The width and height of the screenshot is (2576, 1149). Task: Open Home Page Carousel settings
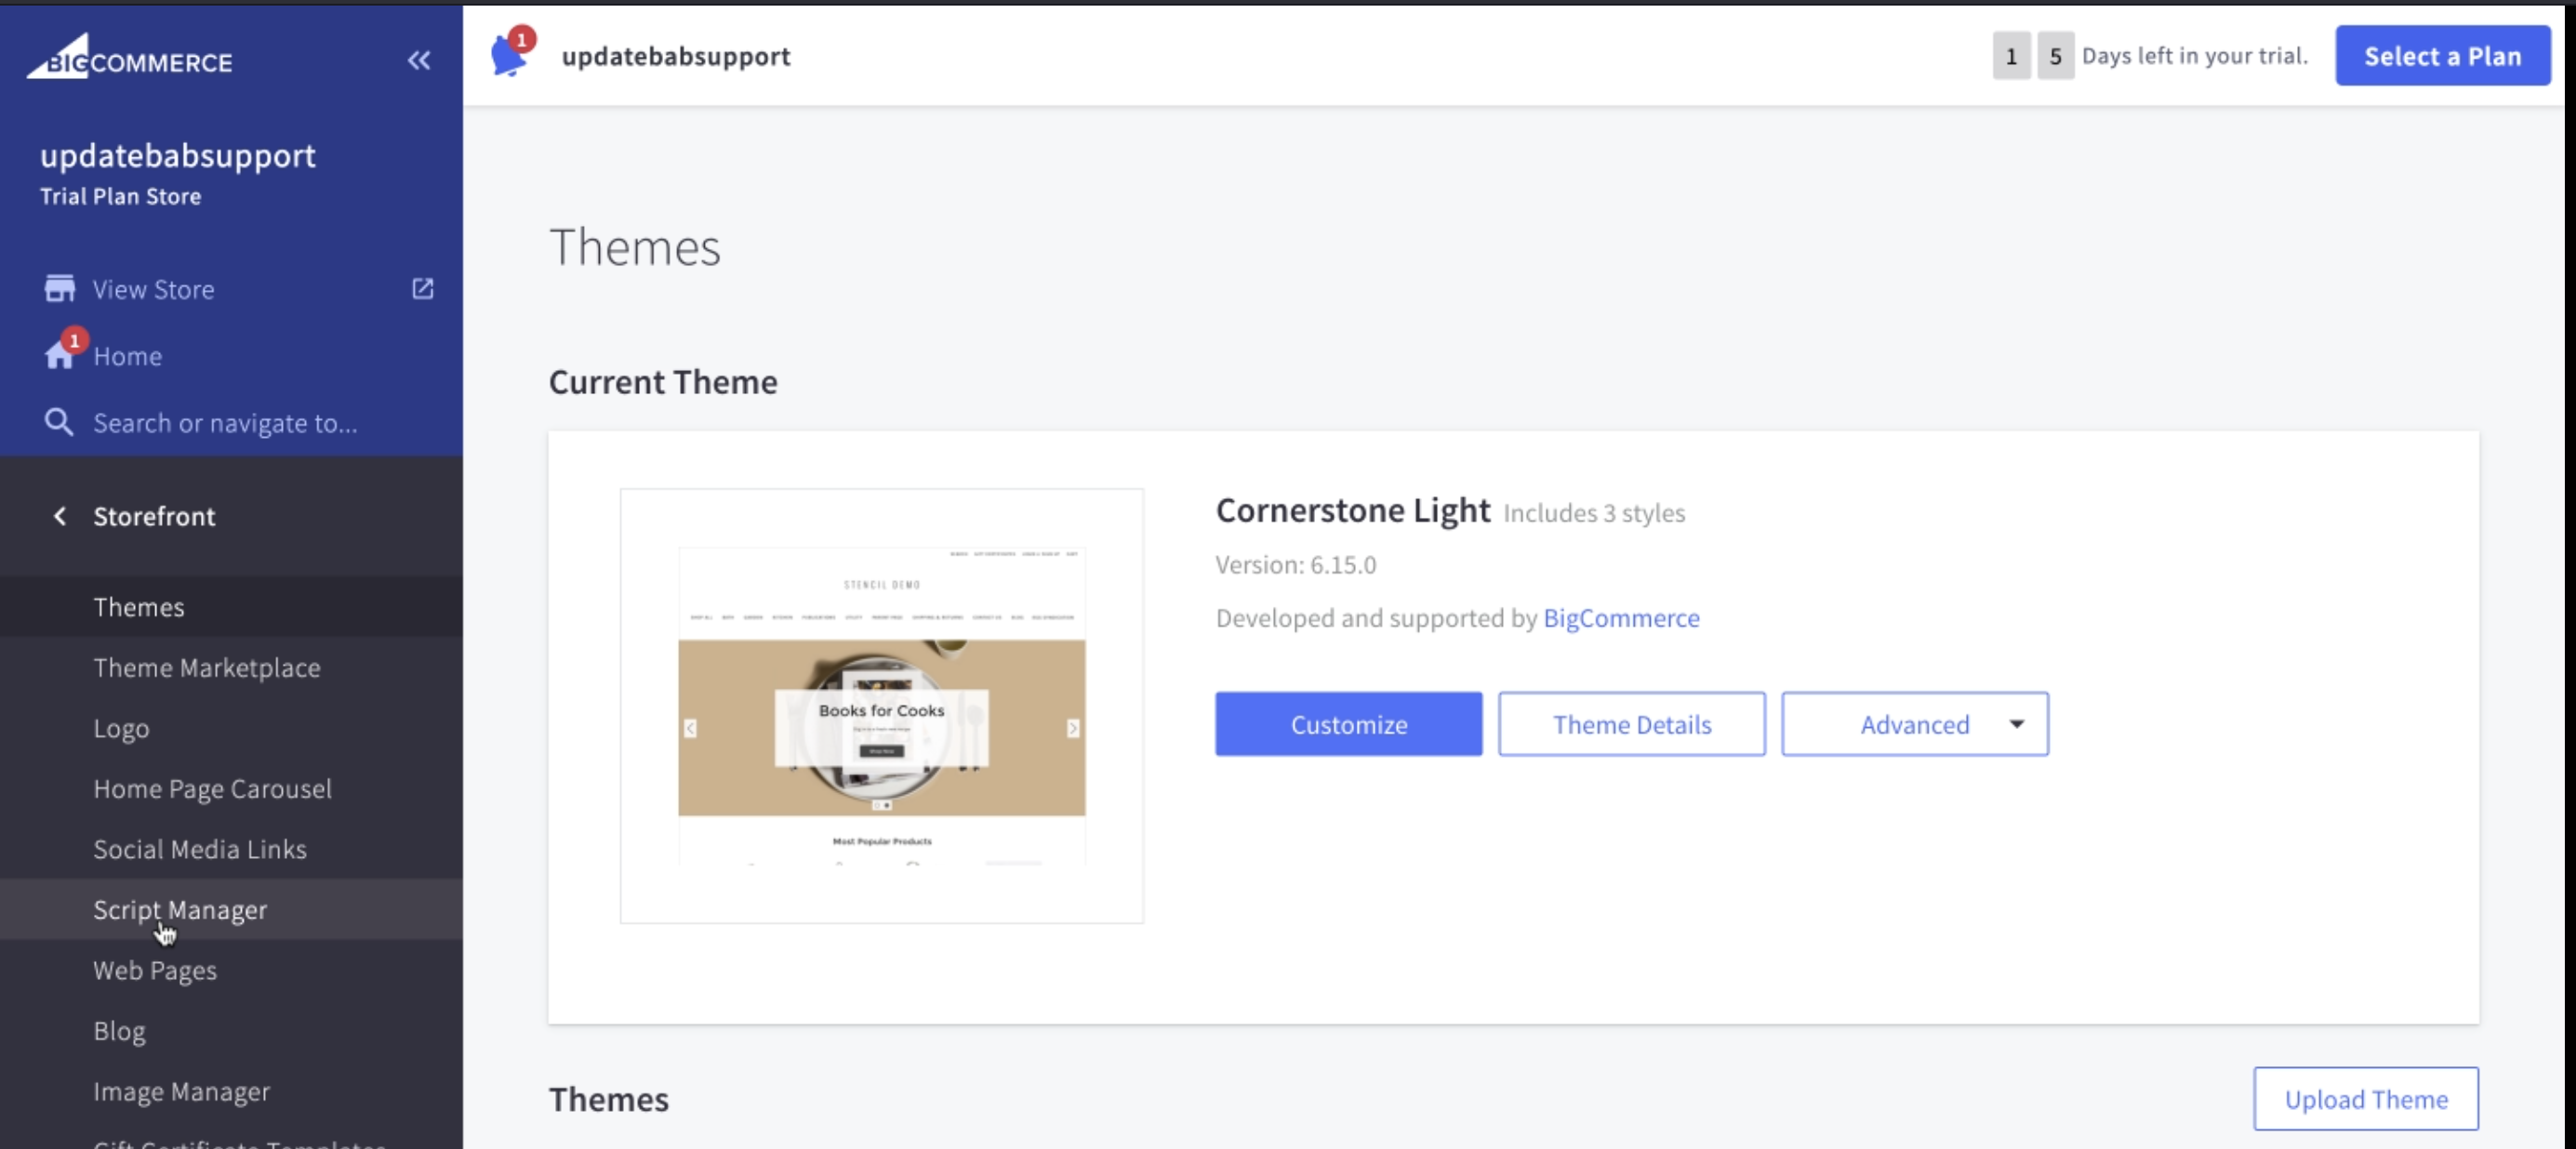(212, 789)
